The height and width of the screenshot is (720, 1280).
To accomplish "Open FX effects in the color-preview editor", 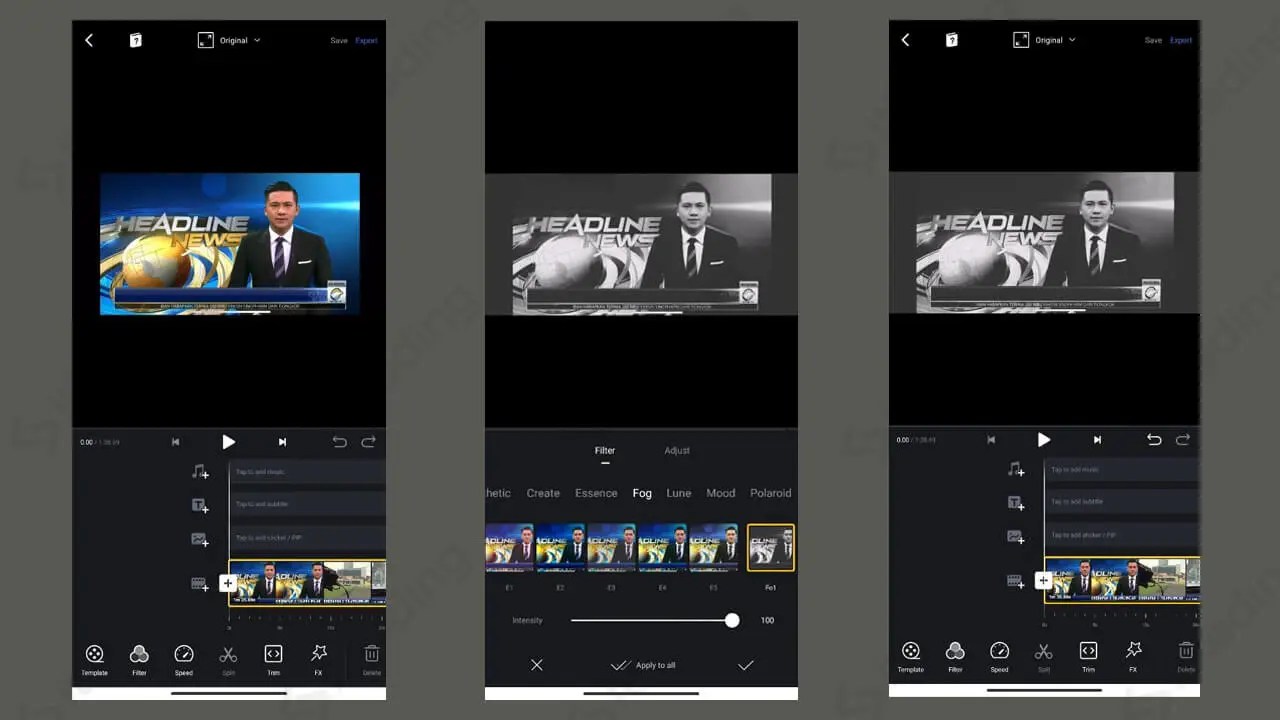I will click(x=318, y=659).
